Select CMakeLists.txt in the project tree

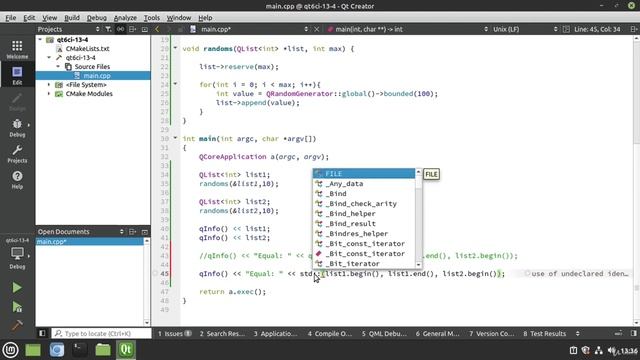pos(87,49)
